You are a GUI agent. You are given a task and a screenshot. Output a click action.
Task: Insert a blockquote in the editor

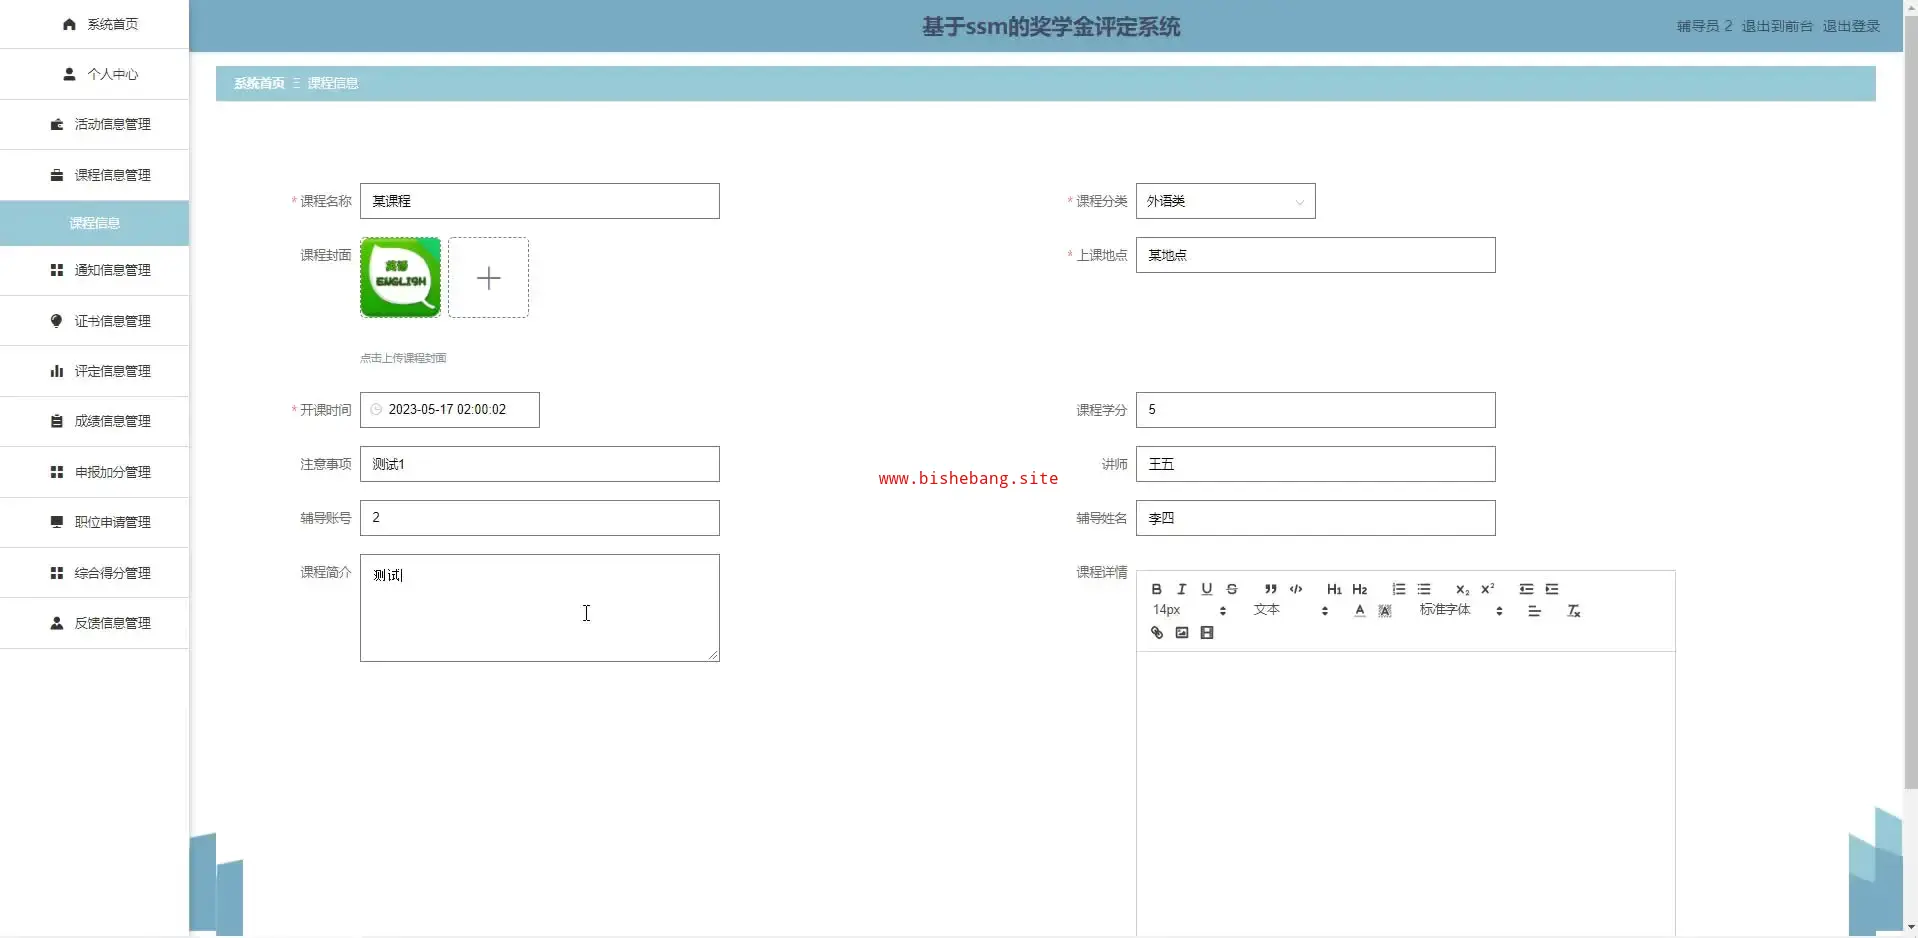coord(1270,589)
